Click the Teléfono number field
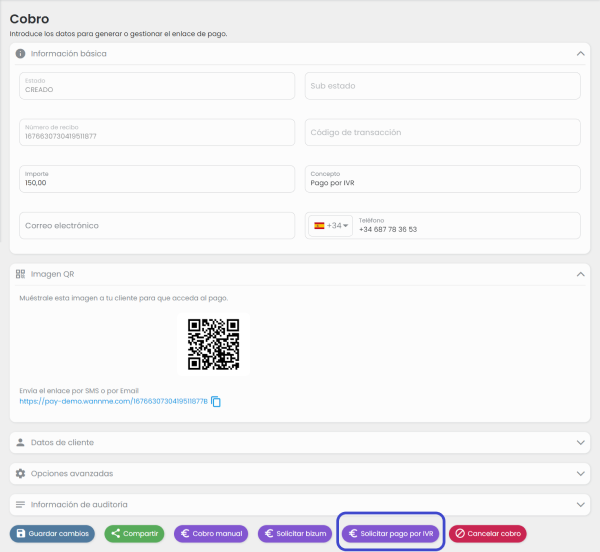Screen dimensions: 600x552 (467, 225)
